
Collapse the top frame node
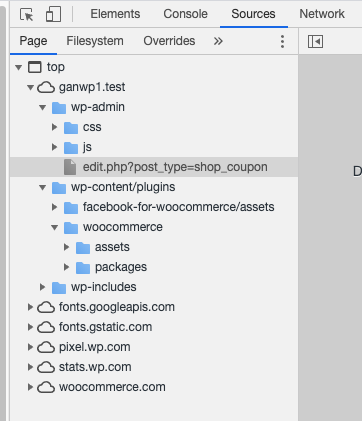point(19,67)
